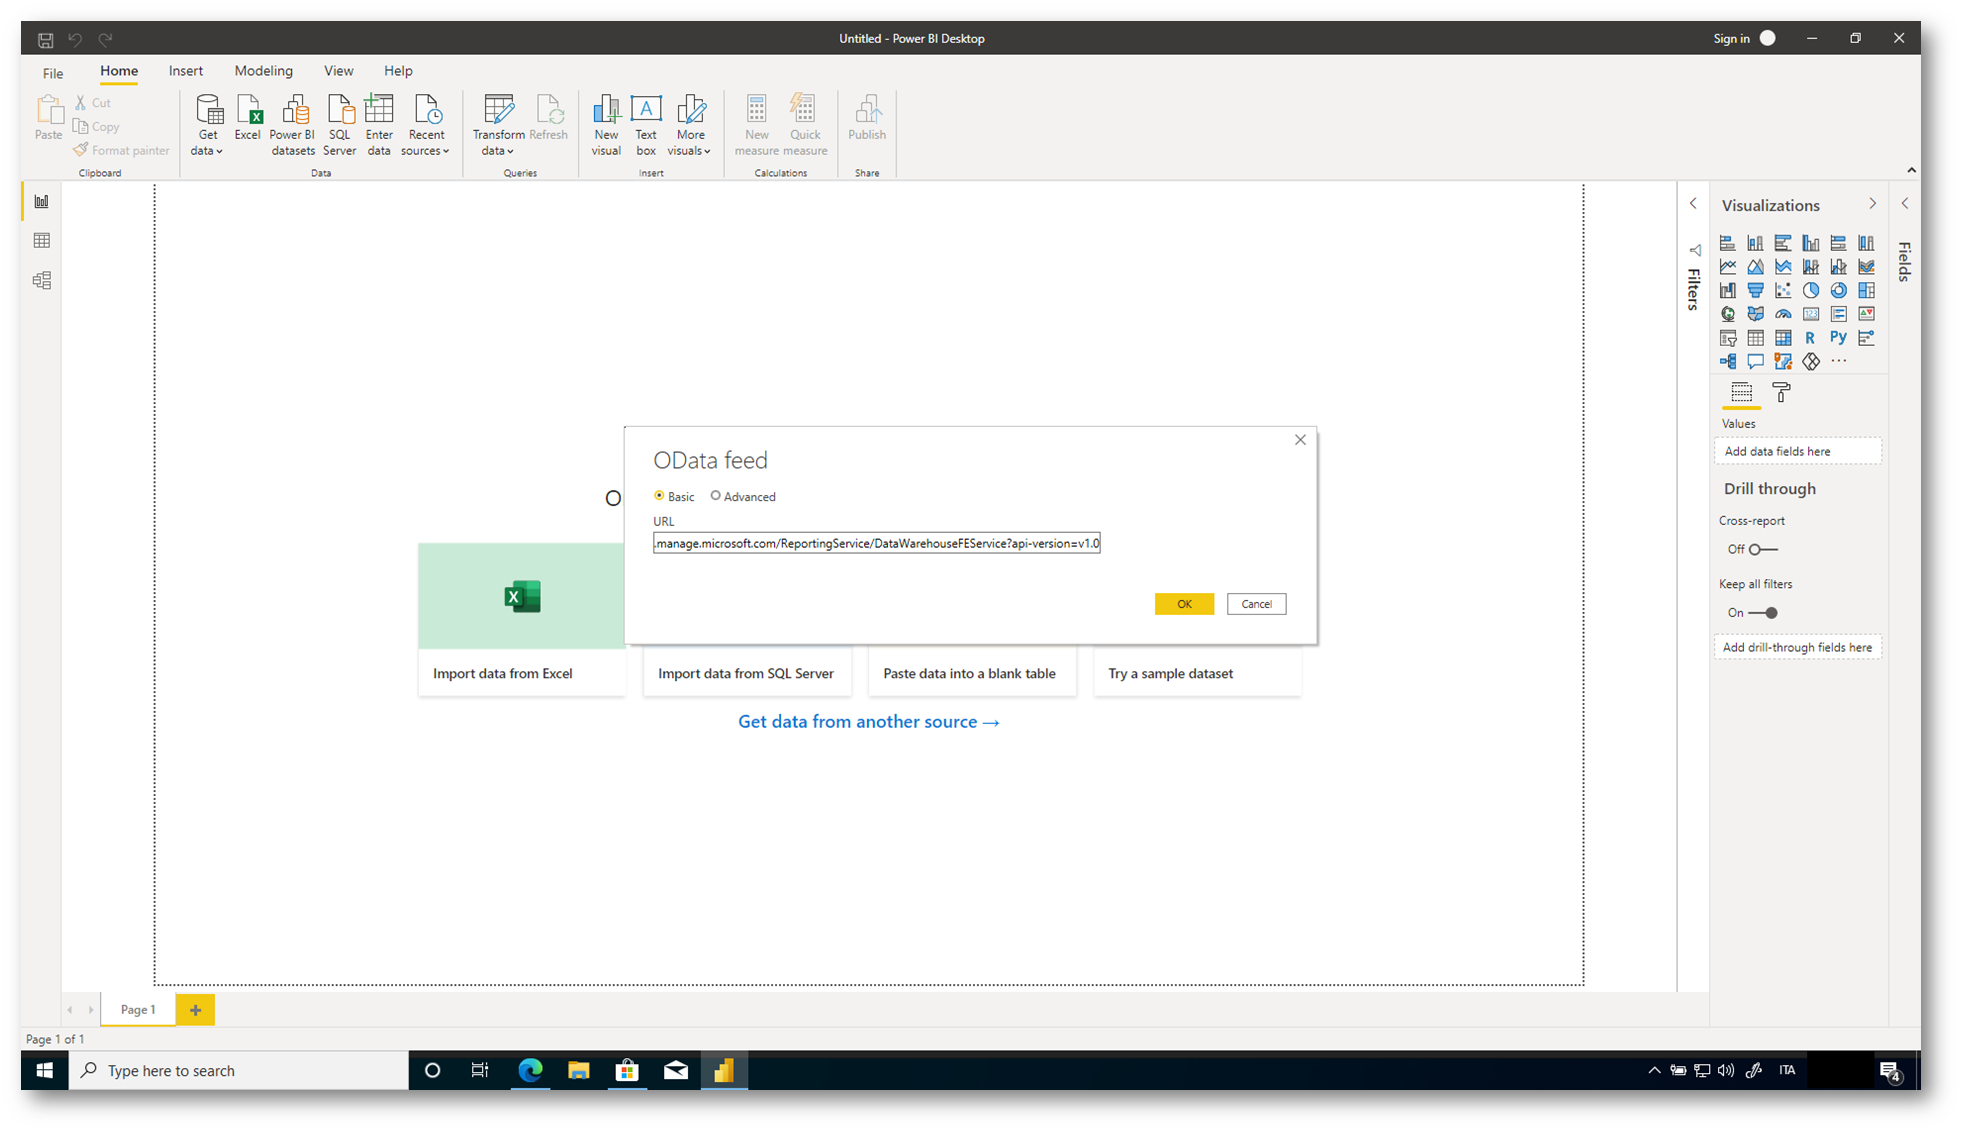The image size is (1963, 1132).
Task: Open the Fields well tab icon
Action: click(1741, 393)
